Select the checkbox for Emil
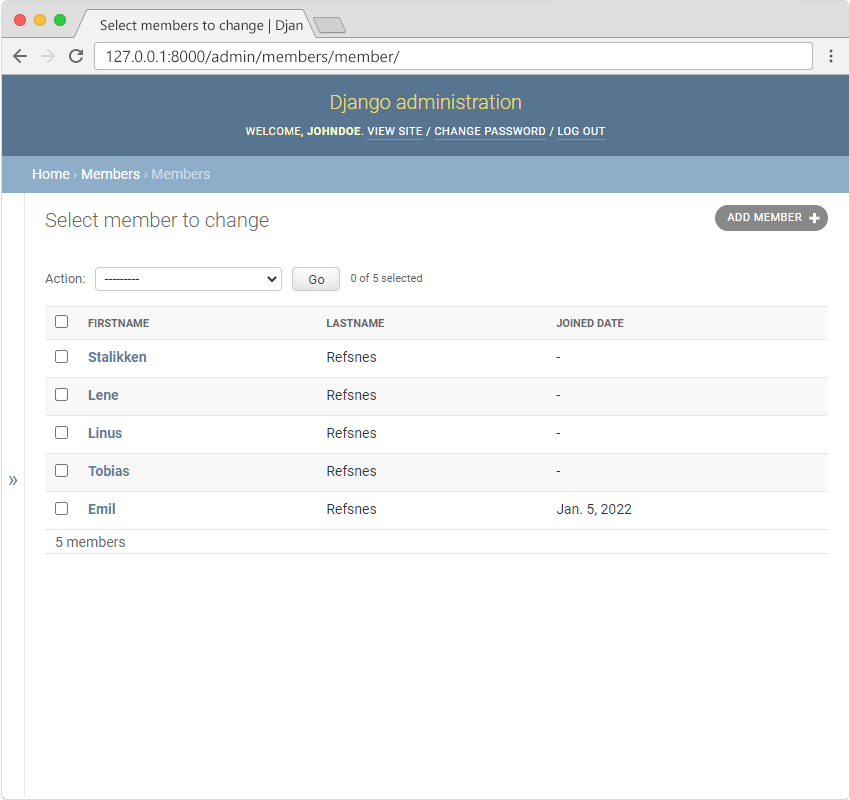Screen dimensions: 850x800 [61, 508]
